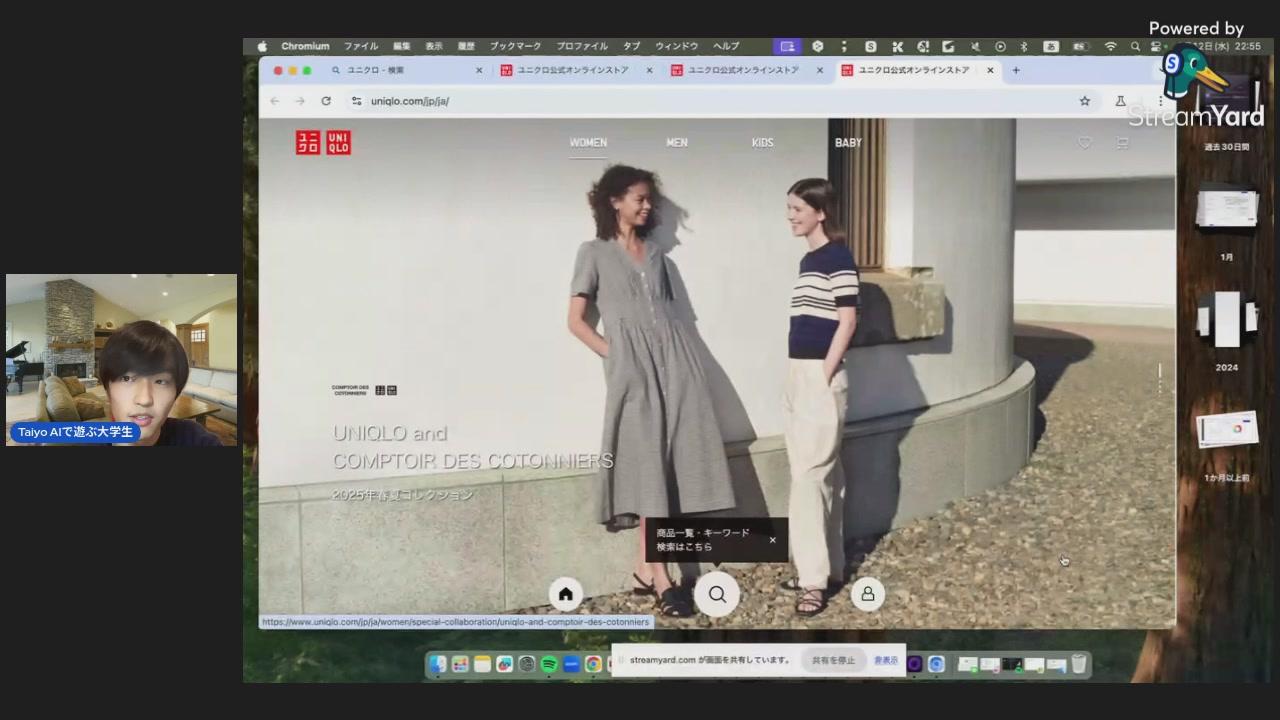Viewport: 1280px width, 720px height.
Task: Select the BABY category
Action: pos(848,143)
